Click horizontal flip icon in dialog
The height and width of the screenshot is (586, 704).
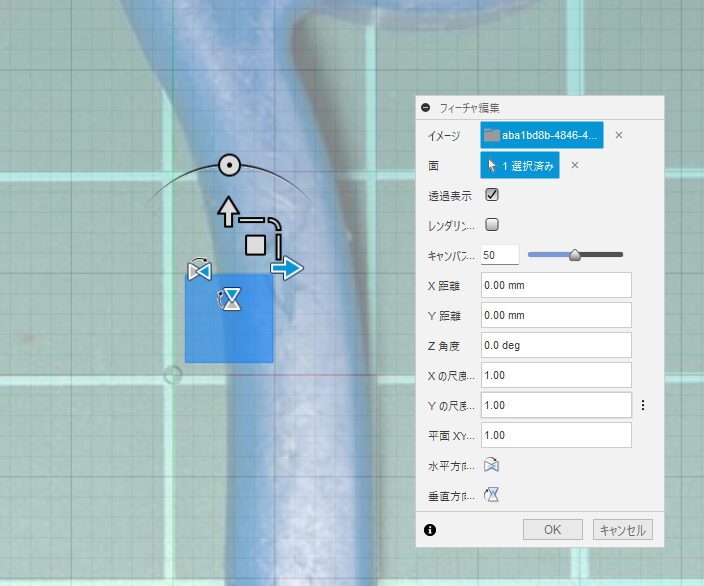point(491,465)
